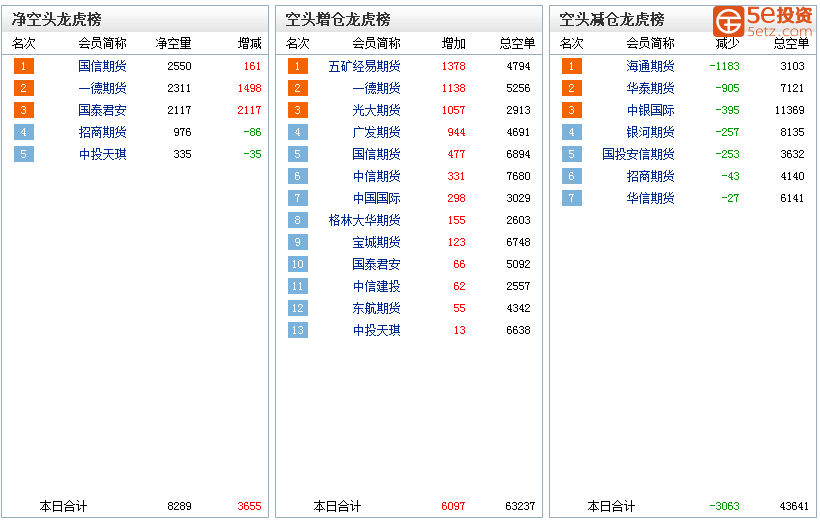This screenshot has height=524, width=820.
Task: Open the 中信建投 member link
Action: click(377, 286)
